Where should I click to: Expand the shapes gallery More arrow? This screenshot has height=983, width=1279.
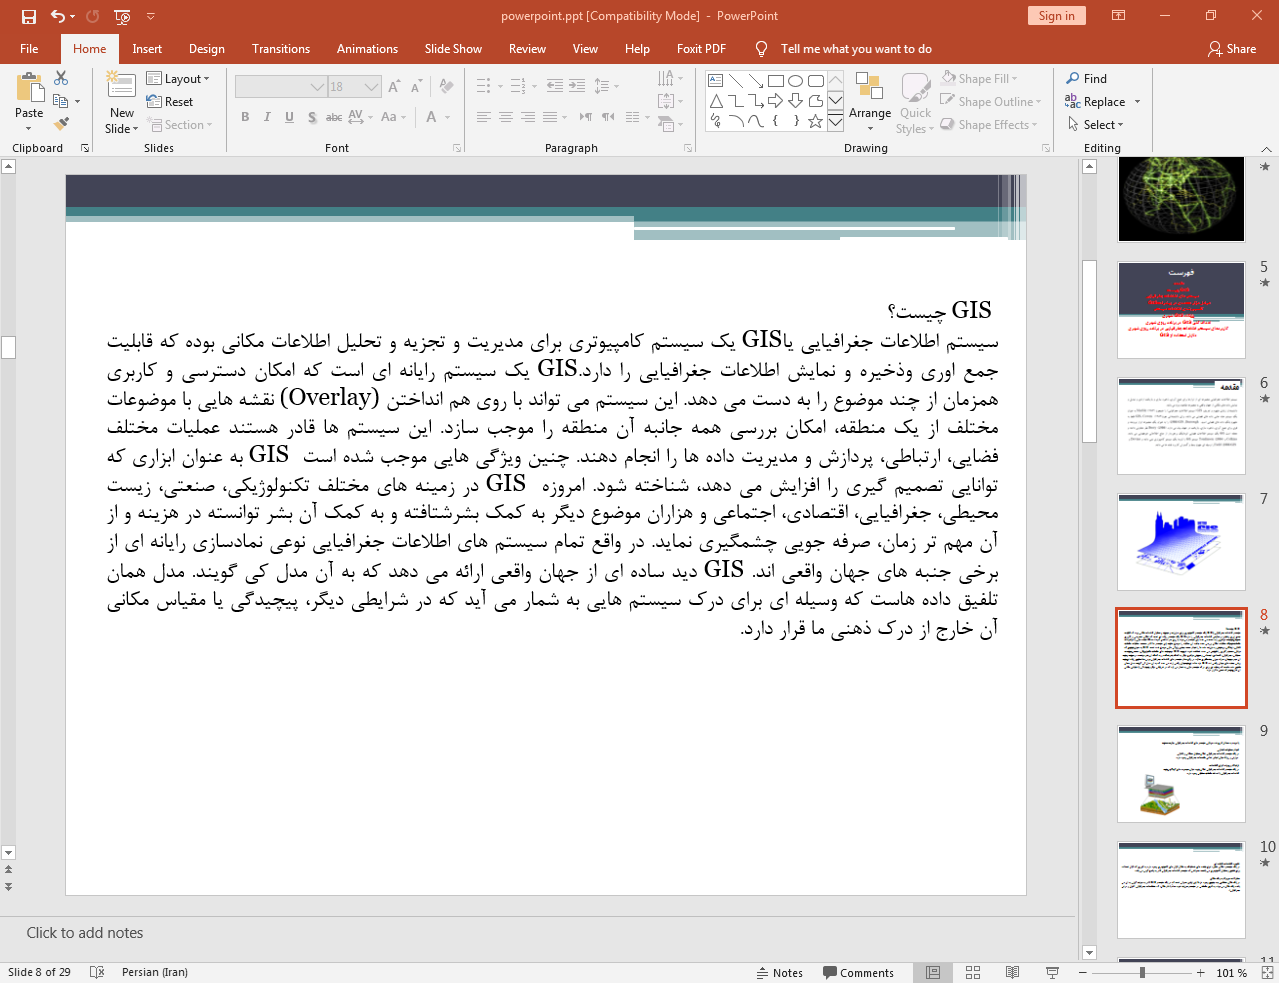pyautogui.click(x=835, y=122)
